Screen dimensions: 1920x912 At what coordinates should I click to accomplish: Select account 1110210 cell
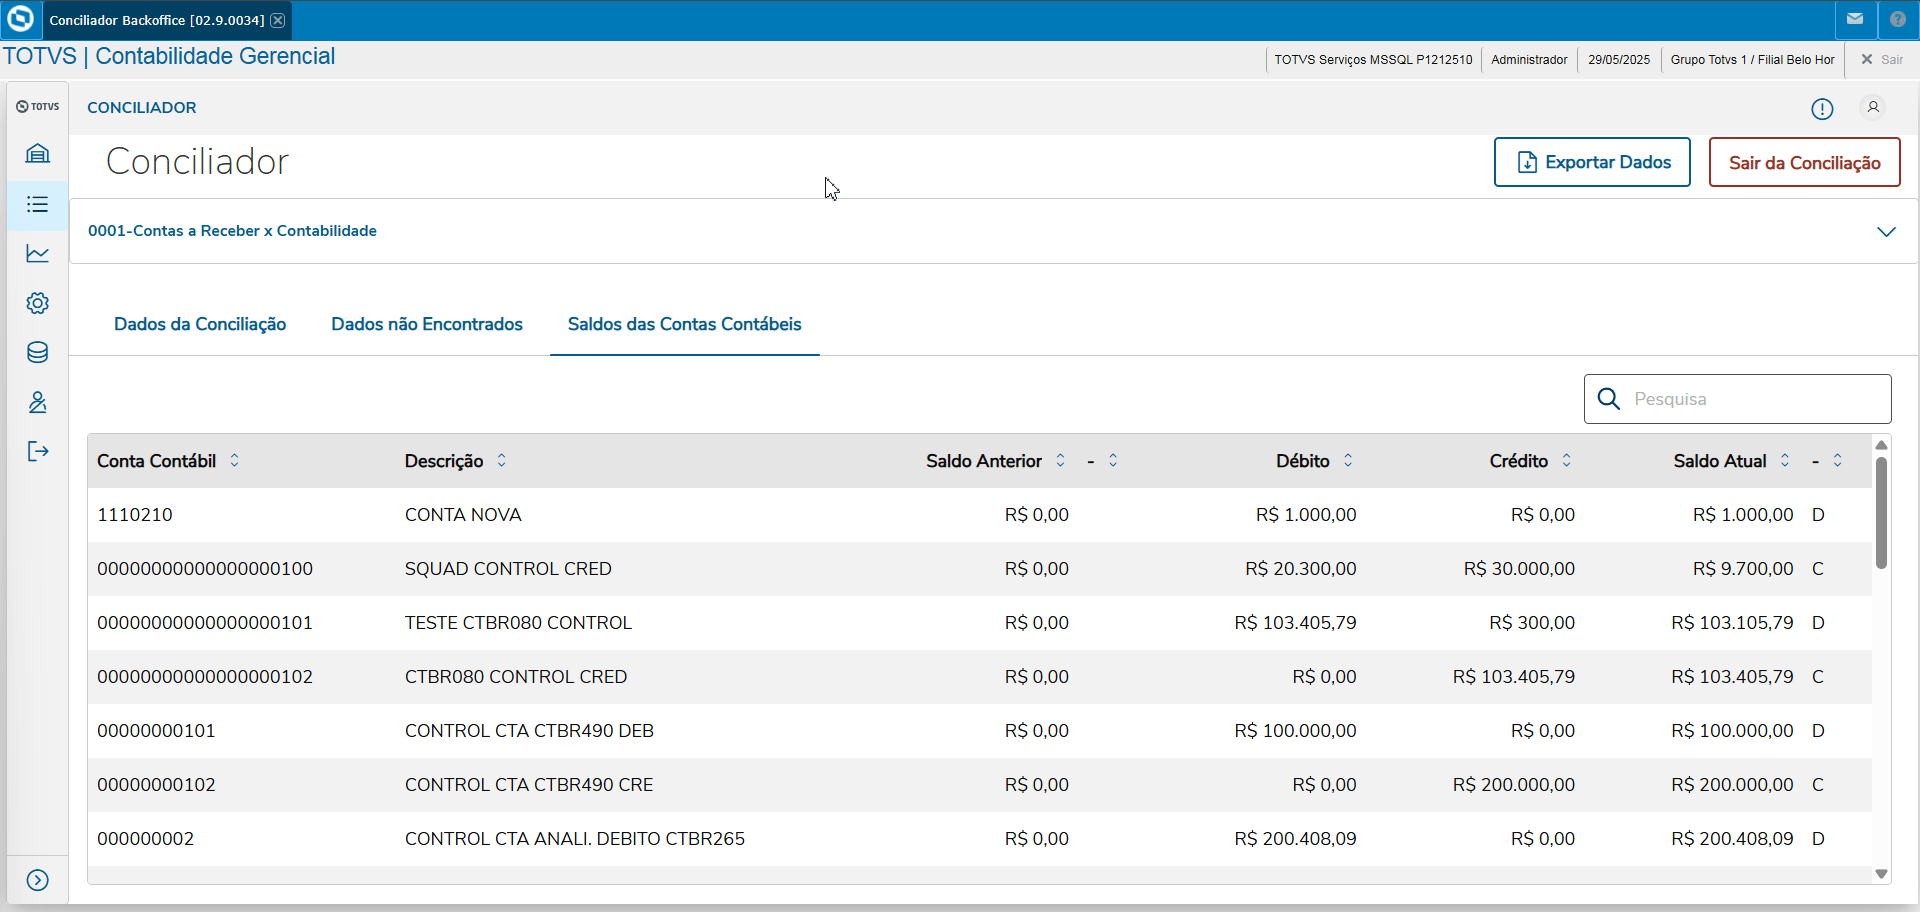pyautogui.click(x=135, y=515)
